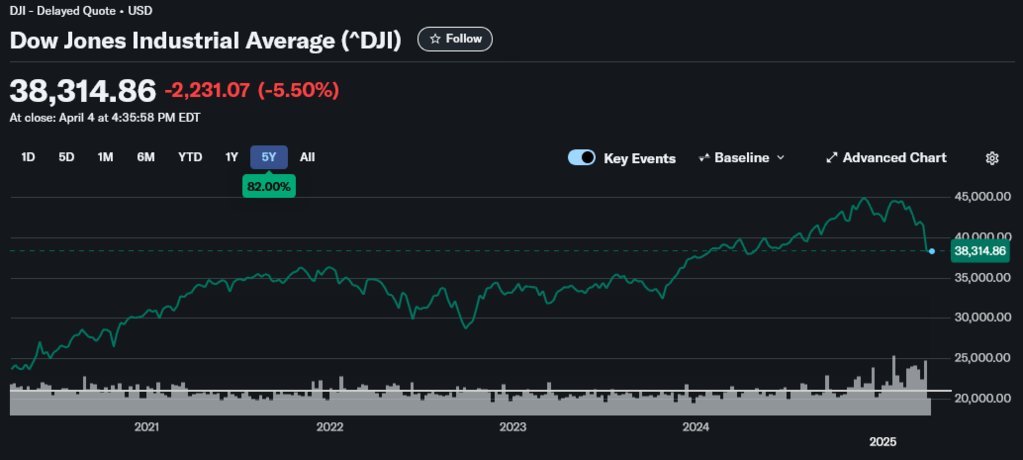Screen dimensions: 1023x460
Task: Click the 2023 label on time axis
Action: [513, 428]
